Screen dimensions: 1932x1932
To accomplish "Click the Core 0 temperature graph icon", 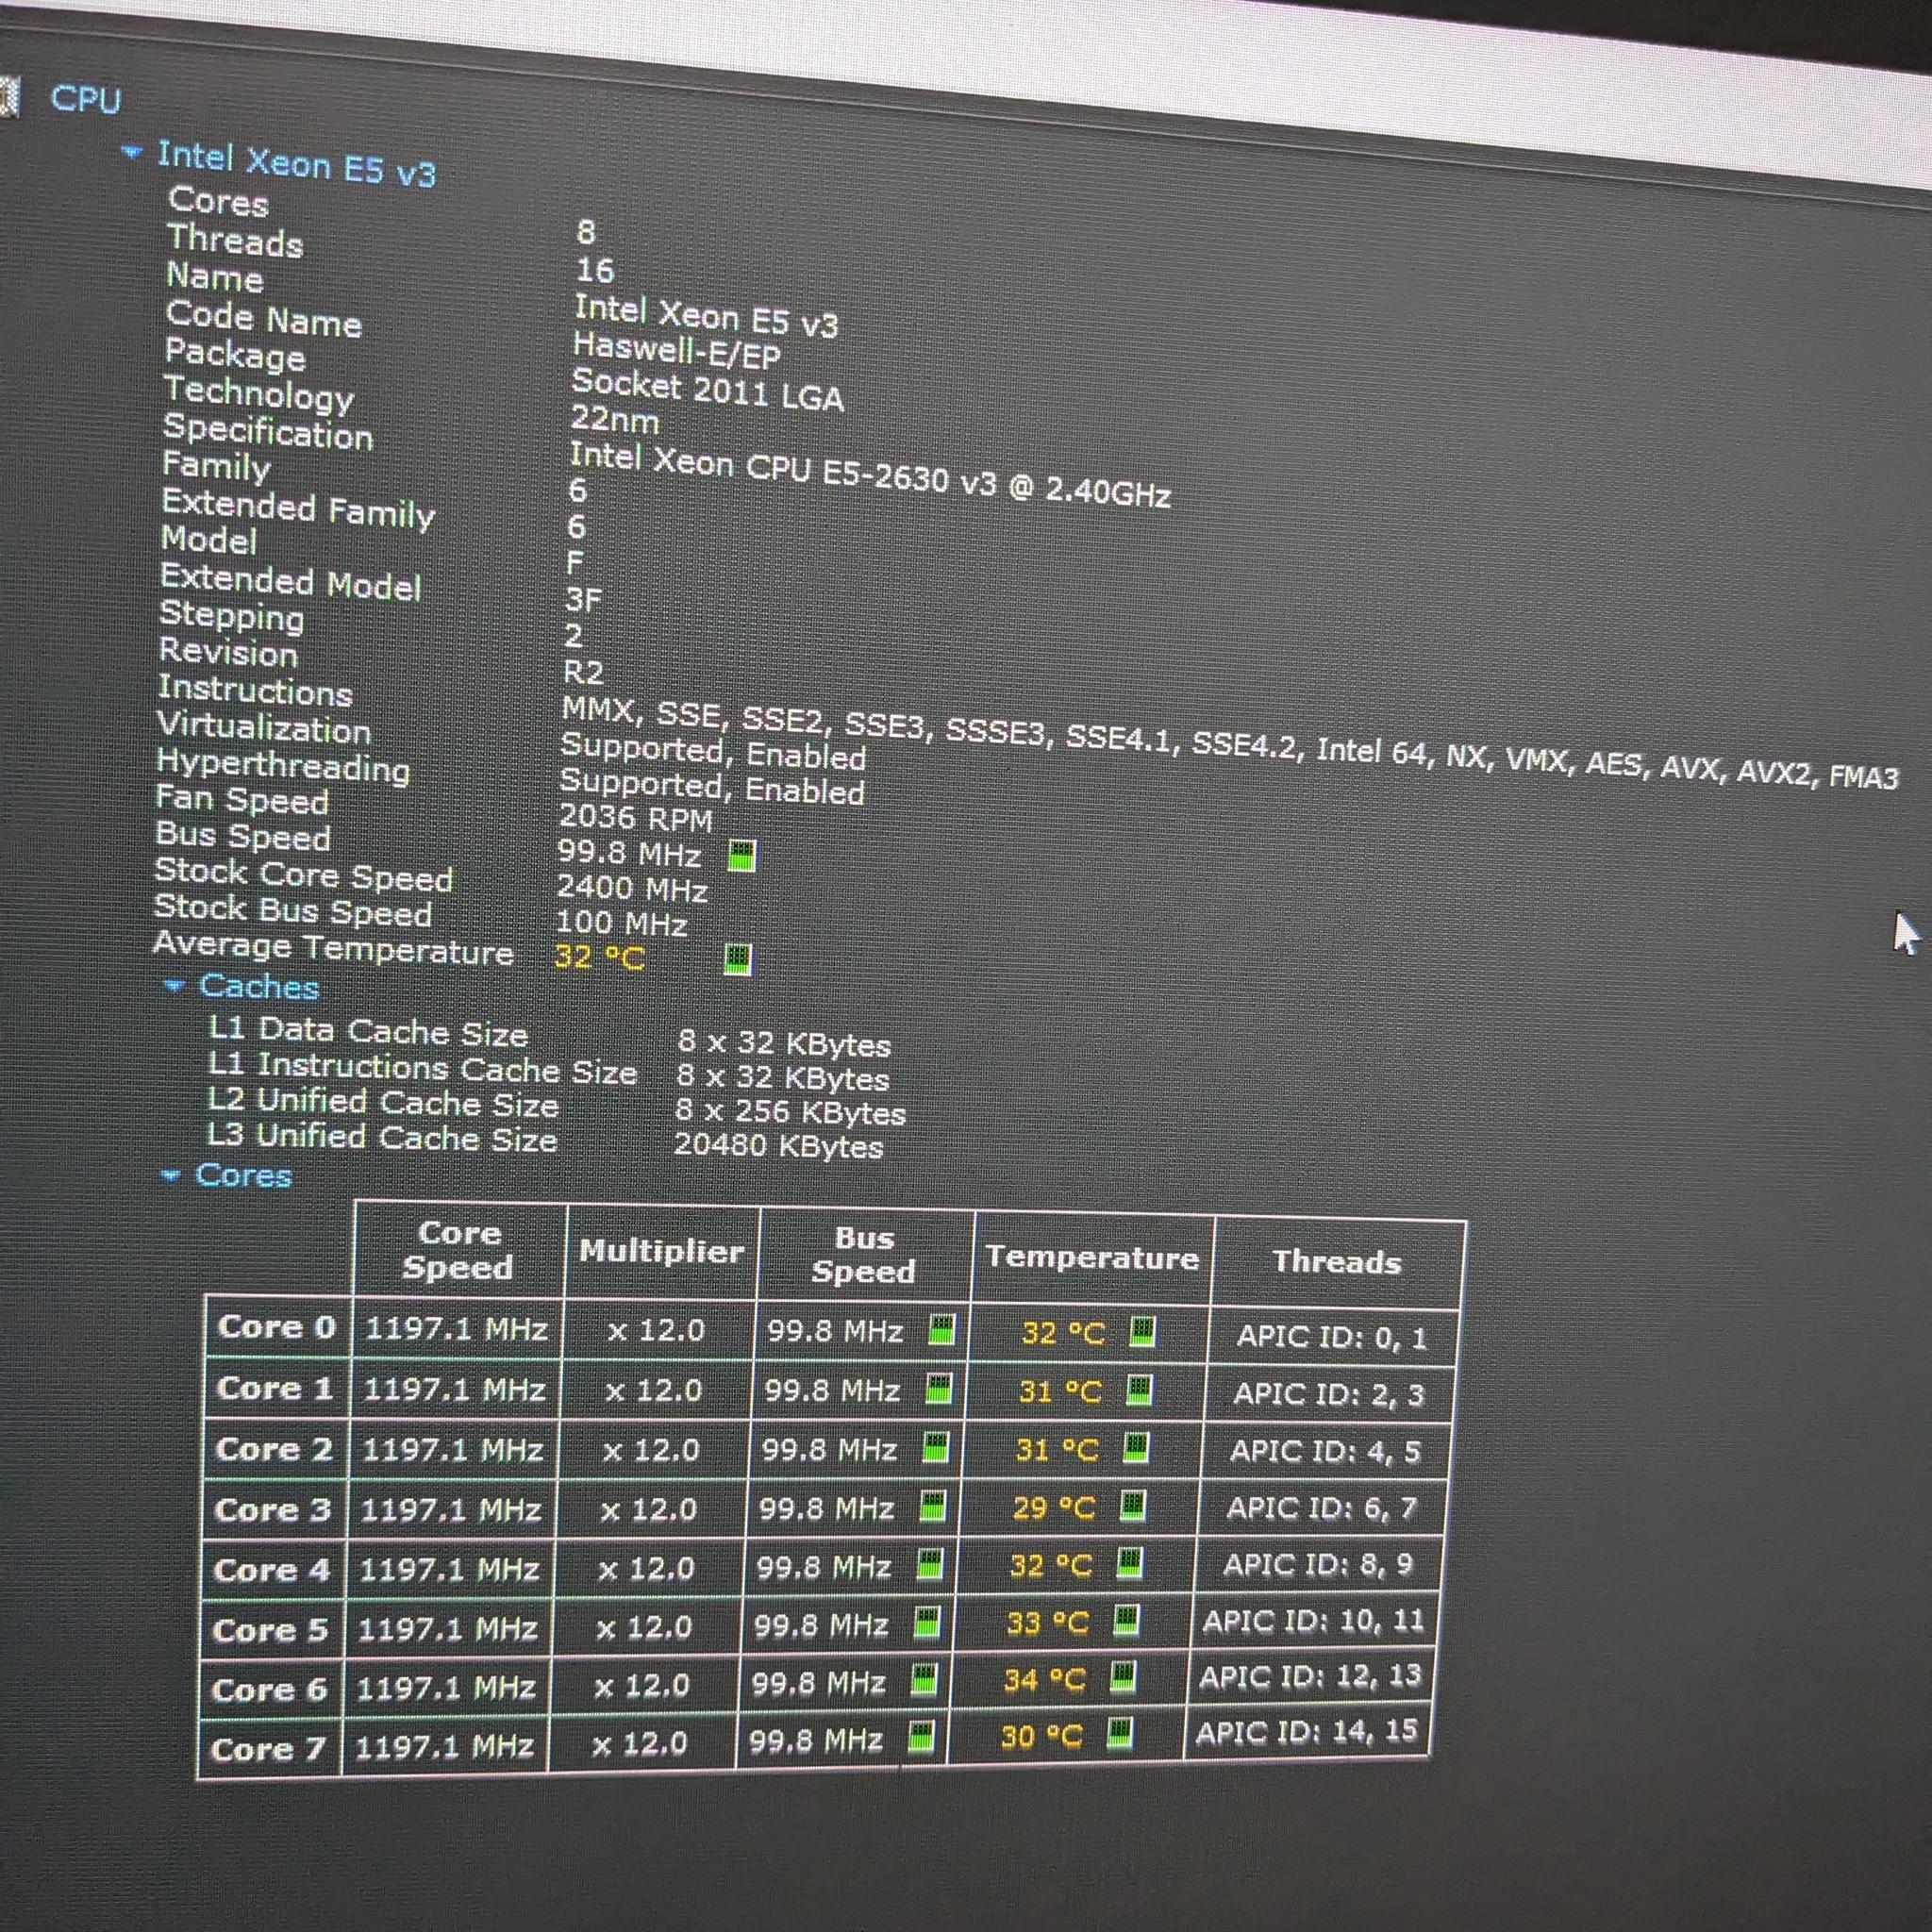I will [1142, 1332].
